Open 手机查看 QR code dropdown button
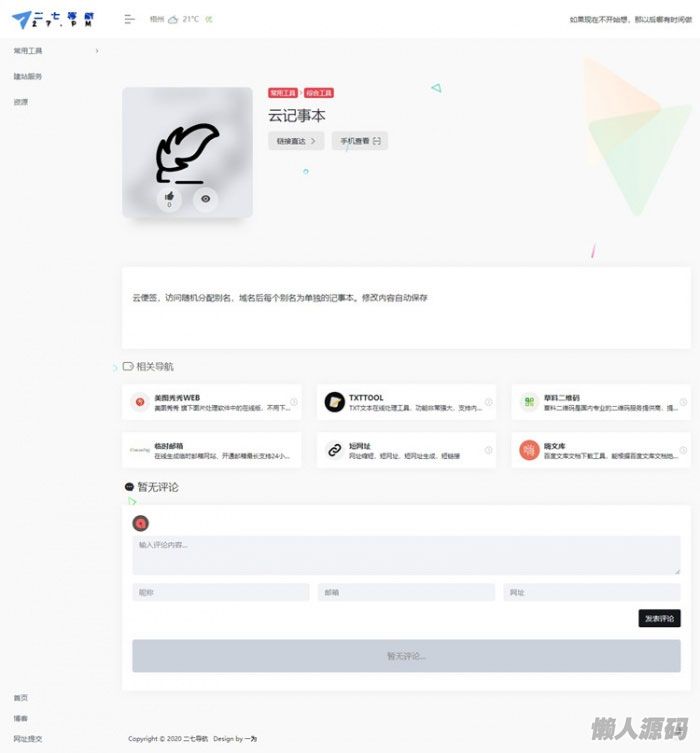This screenshot has width=700, height=753. pos(360,141)
